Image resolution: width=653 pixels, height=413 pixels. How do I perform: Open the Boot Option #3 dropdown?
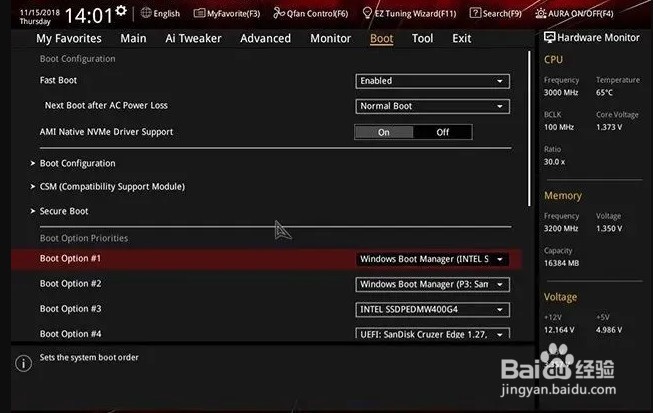[432, 309]
